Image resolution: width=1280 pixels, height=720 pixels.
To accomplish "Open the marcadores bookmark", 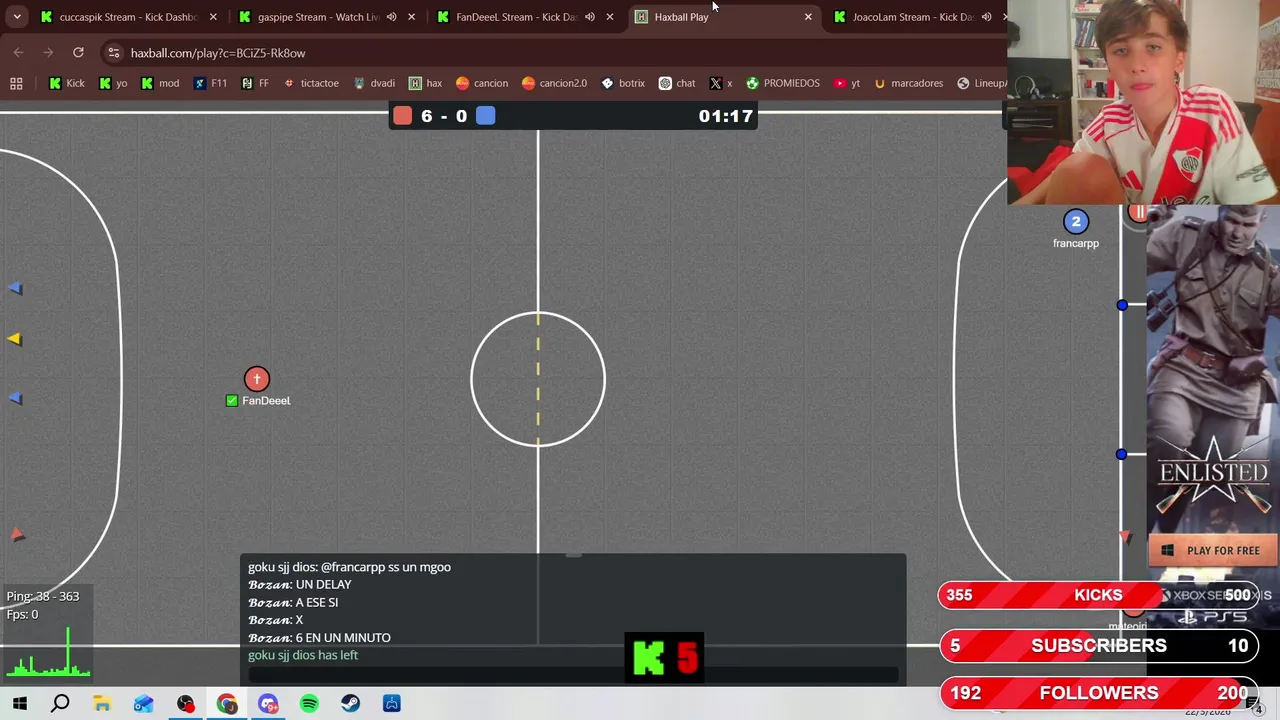I will (x=908, y=83).
